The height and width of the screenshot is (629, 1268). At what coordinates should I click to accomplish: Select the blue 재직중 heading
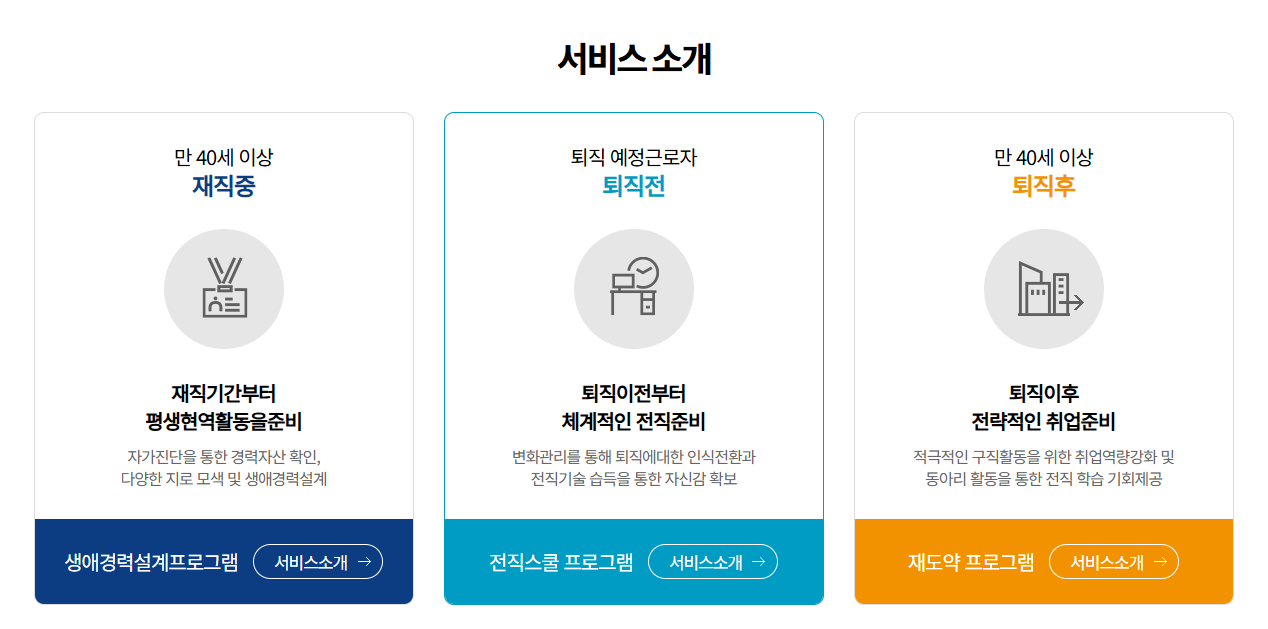click(x=224, y=186)
